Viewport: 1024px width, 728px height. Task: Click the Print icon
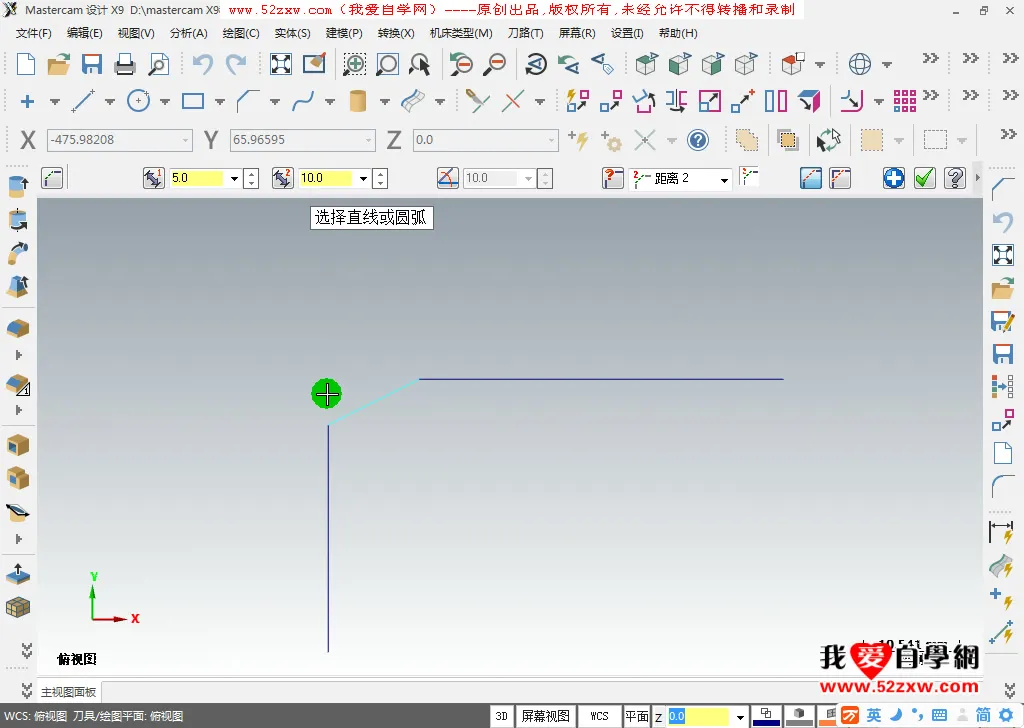point(125,65)
